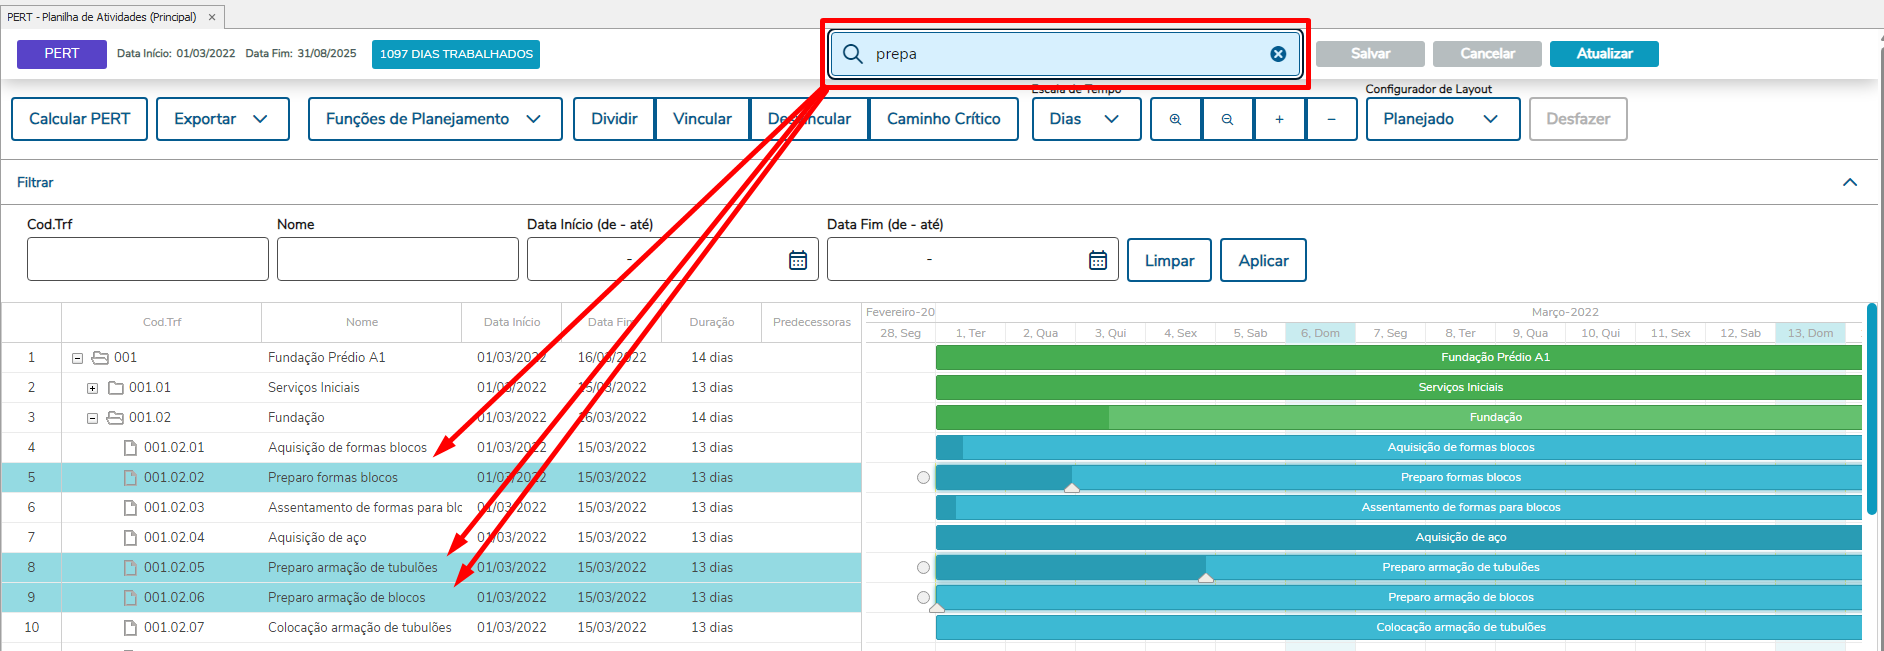Click Caminho Crítico button
The height and width of the screenshot is (651, 1884).
click(944, 119)
